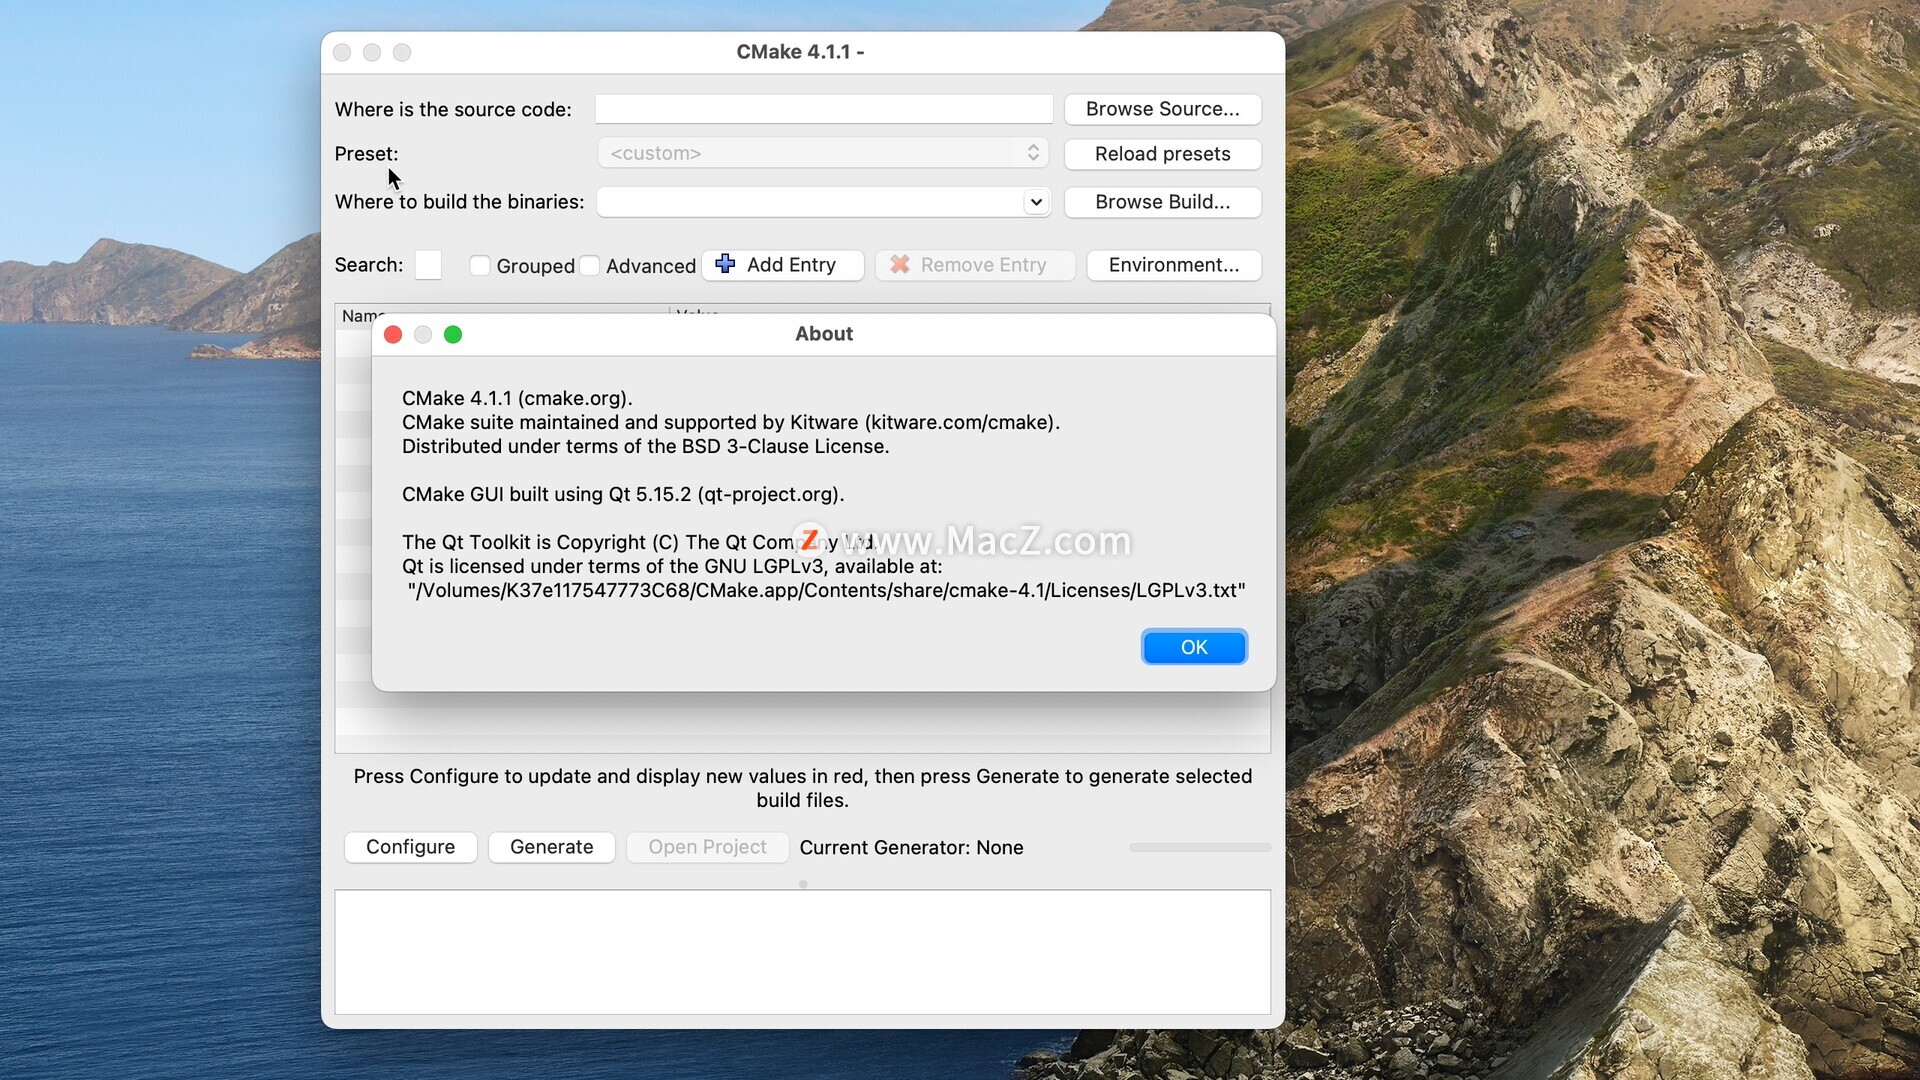
Task: Click 'Distributed under terms of the BSD' line
Action: (x=645, y=446)
